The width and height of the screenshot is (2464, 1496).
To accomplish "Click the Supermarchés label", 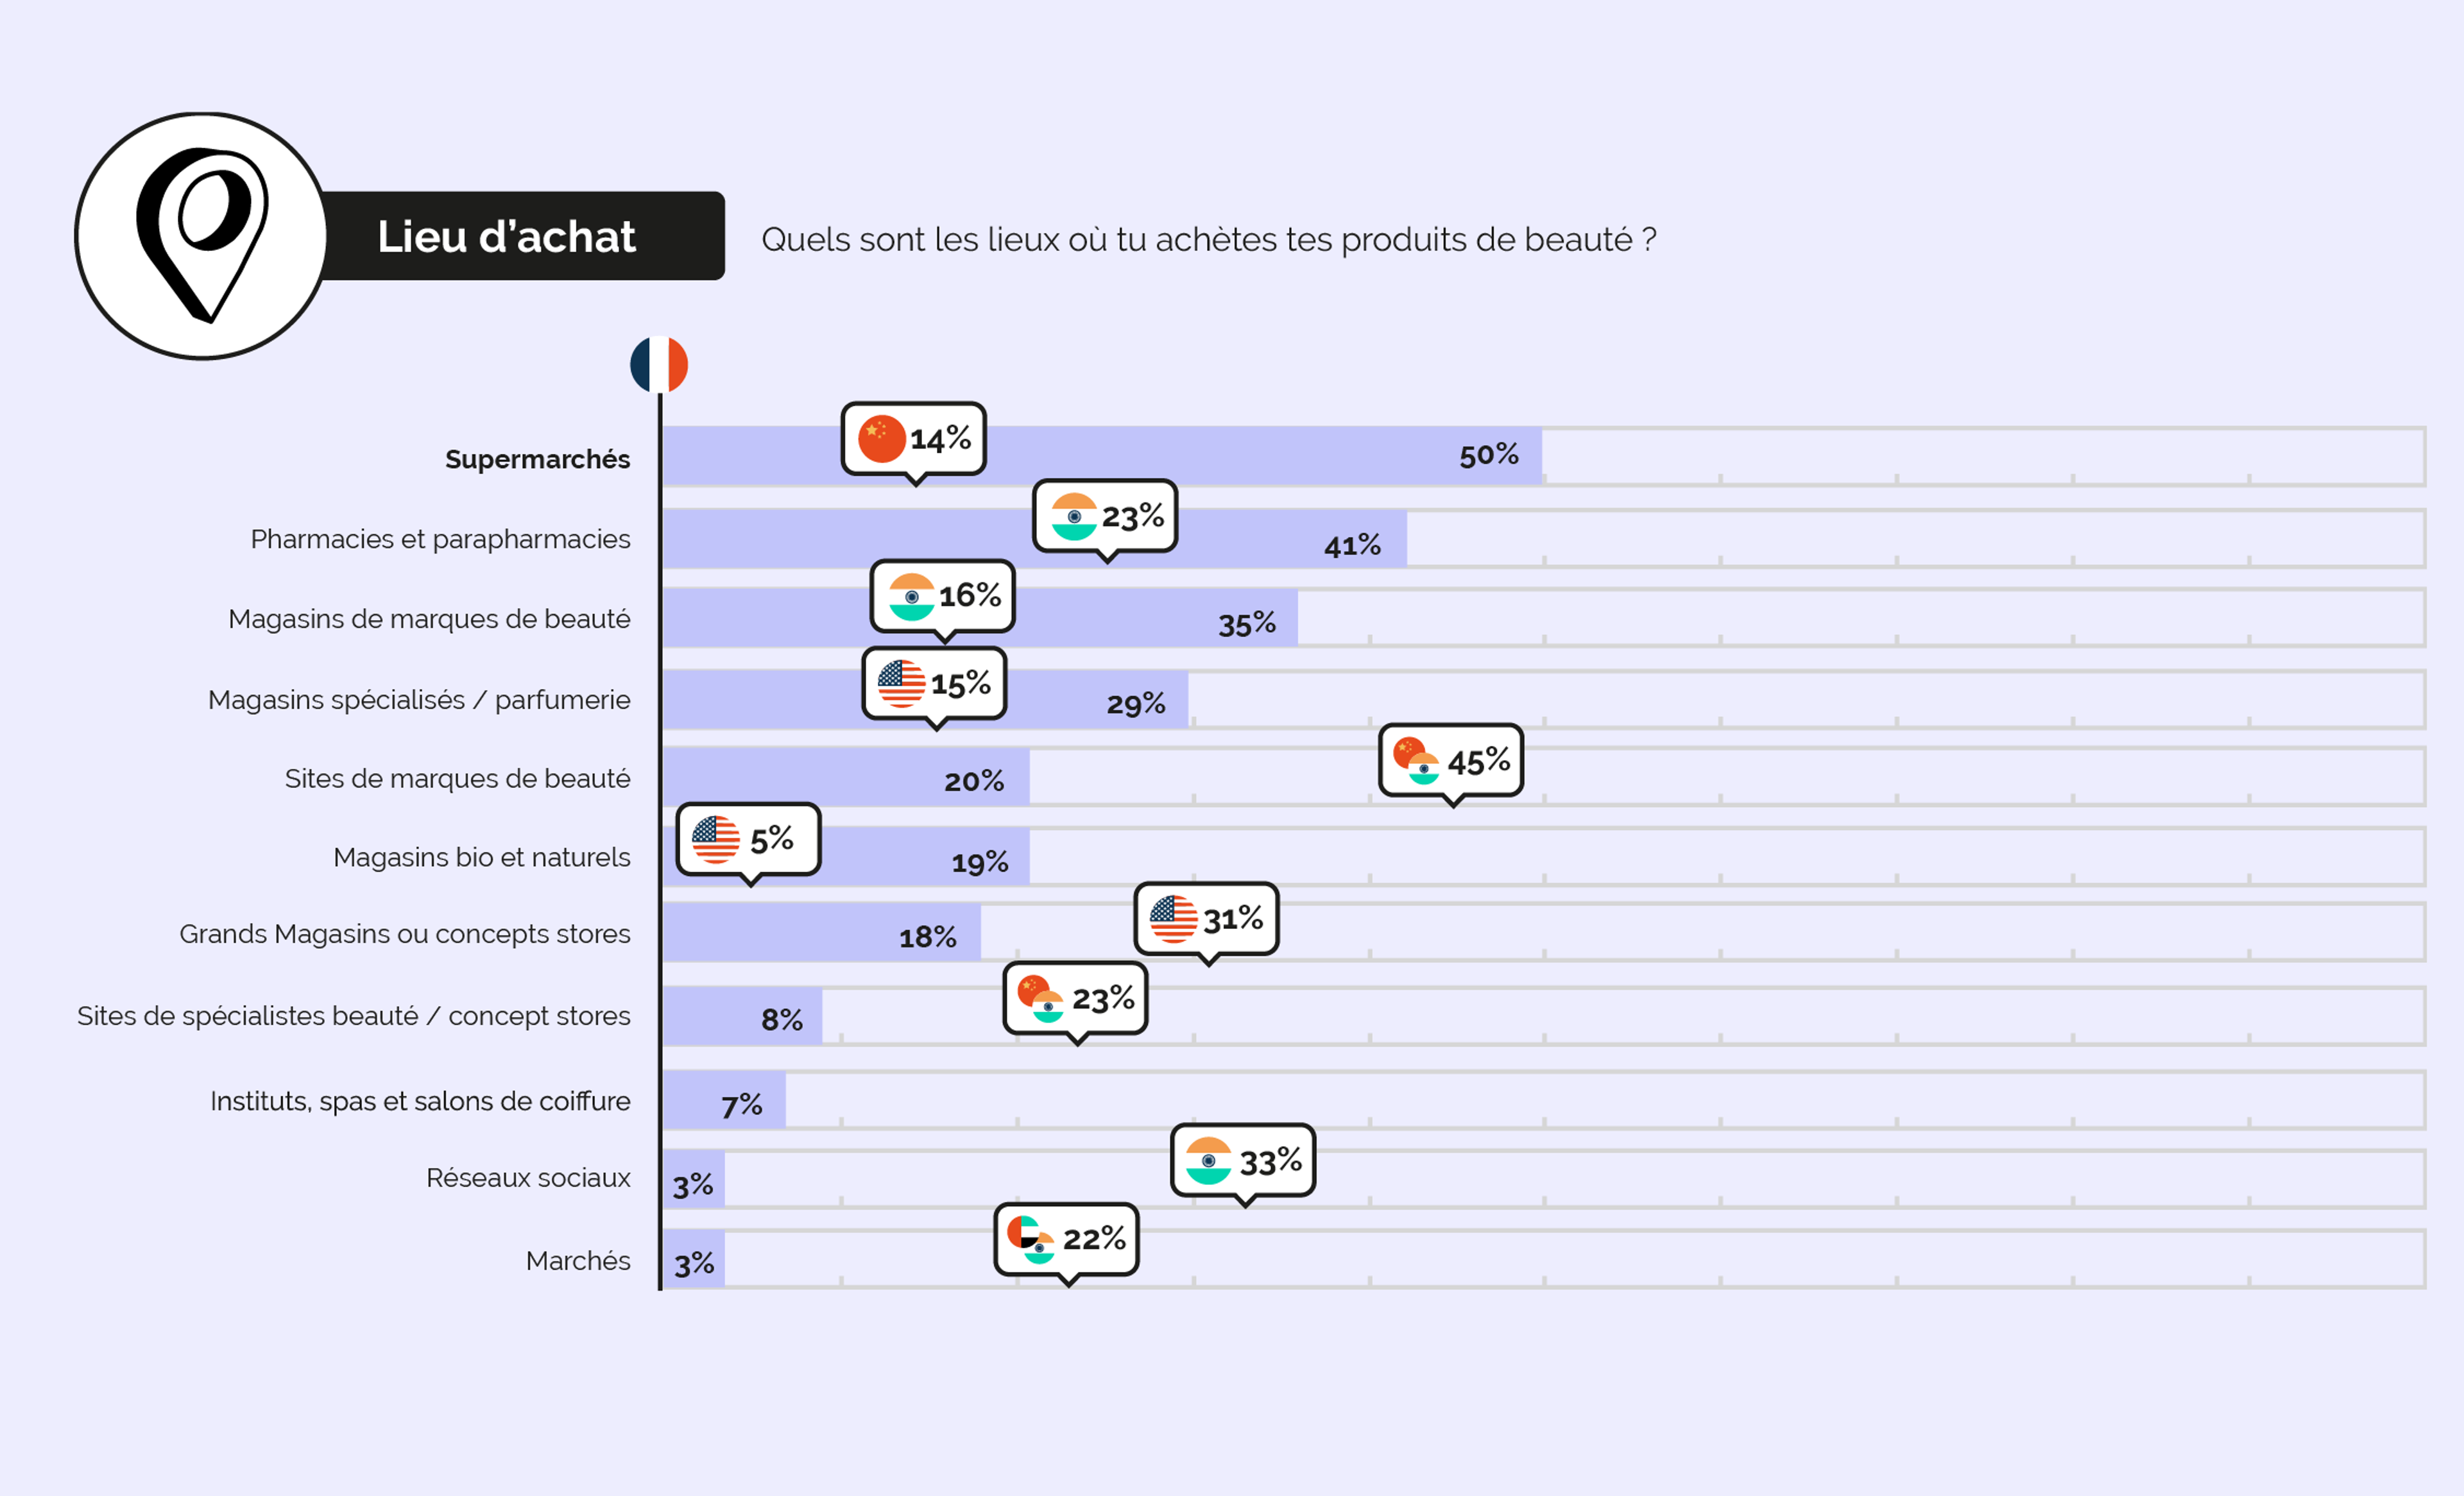I will click(538, 459).
